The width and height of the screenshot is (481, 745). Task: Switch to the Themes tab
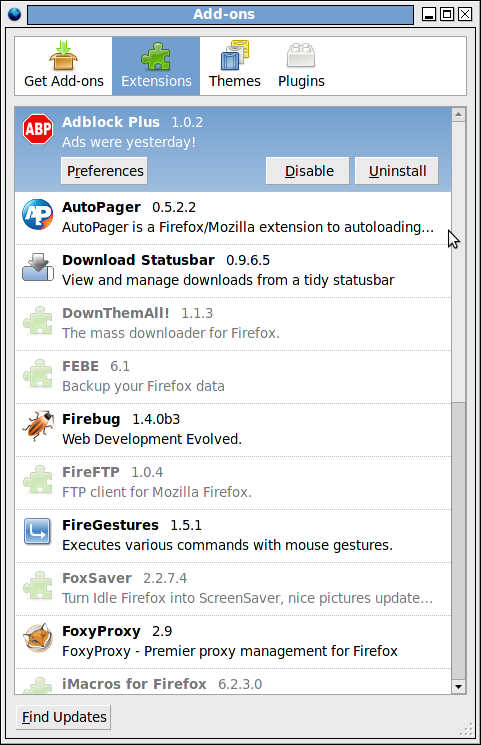click(x=235, y=66)
